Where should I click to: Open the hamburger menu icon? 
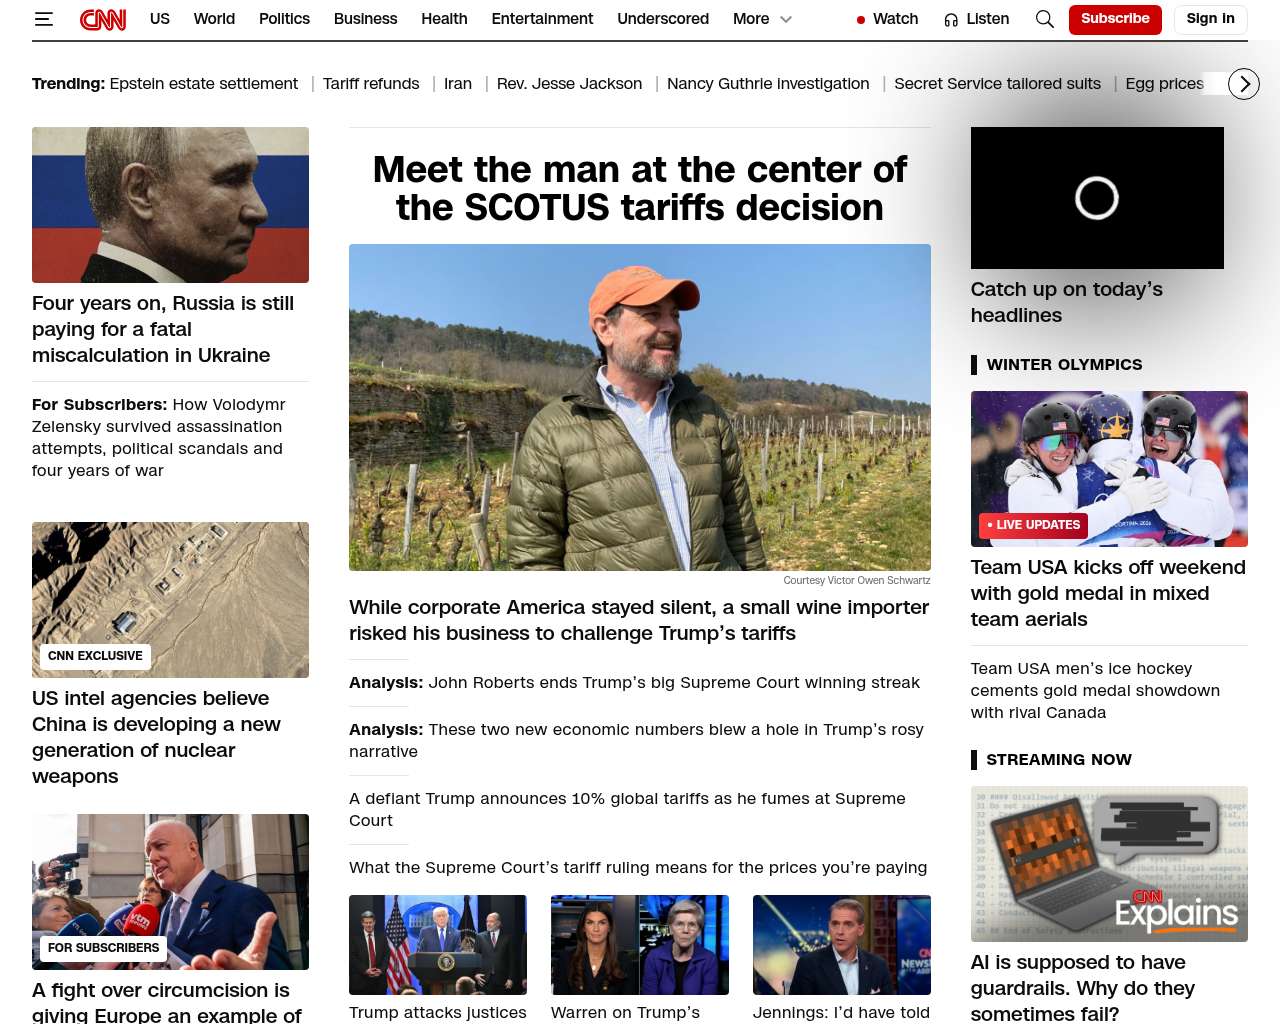(x=43, y=19)
